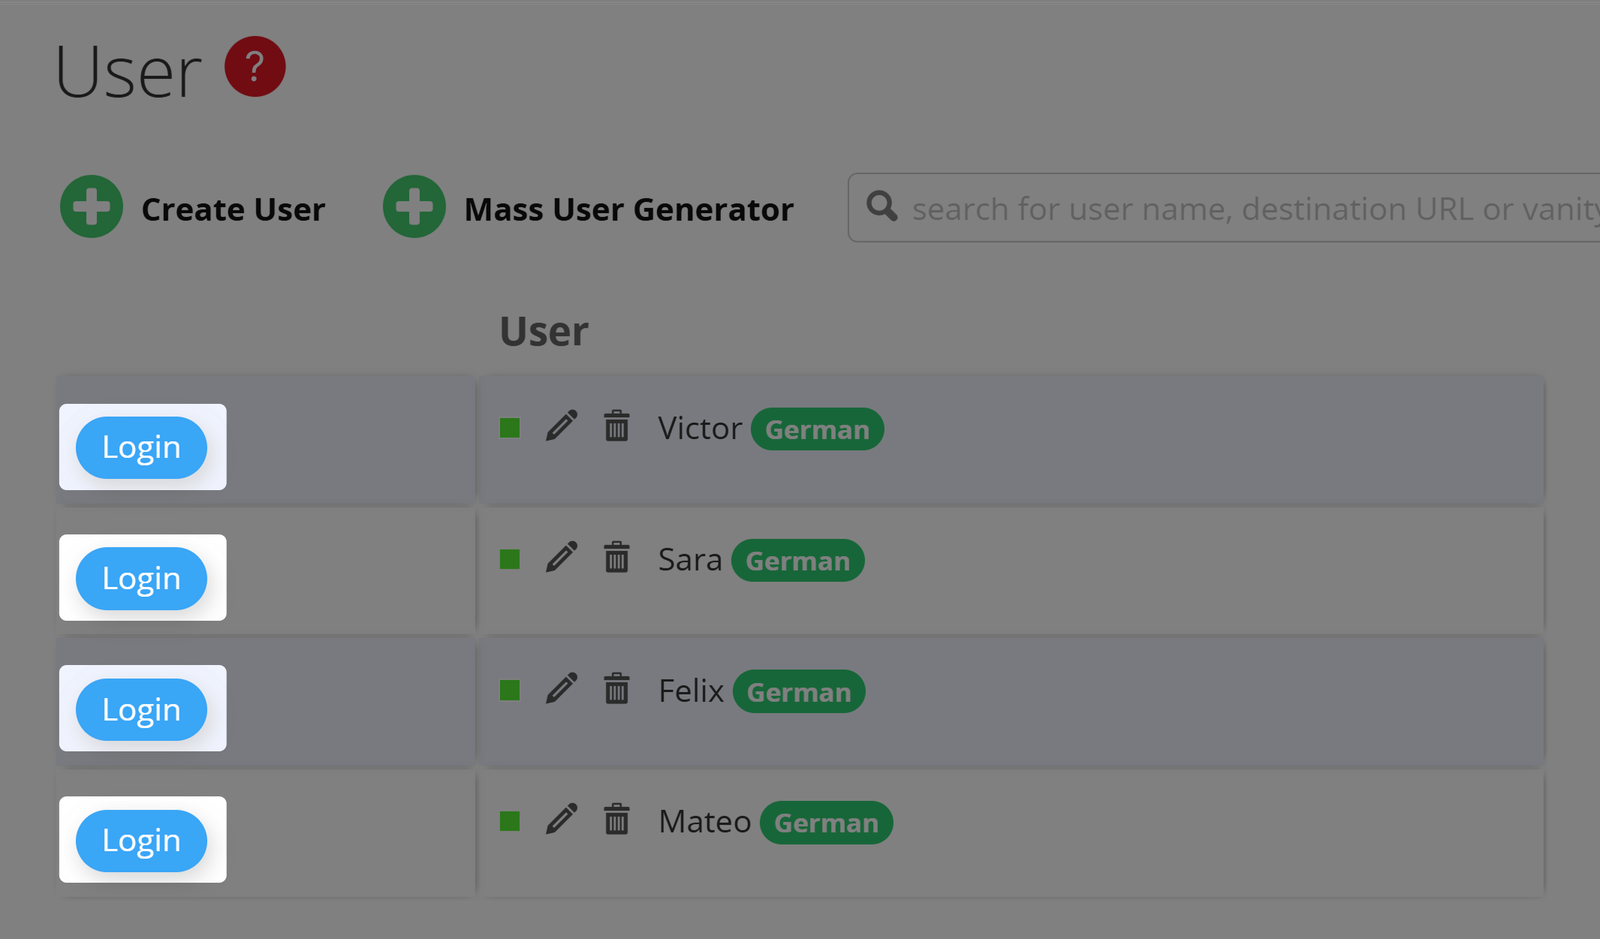
Task: Click the green plus icon for Mass User Generator
Action: pyautogui.click(x=414, y=207)
